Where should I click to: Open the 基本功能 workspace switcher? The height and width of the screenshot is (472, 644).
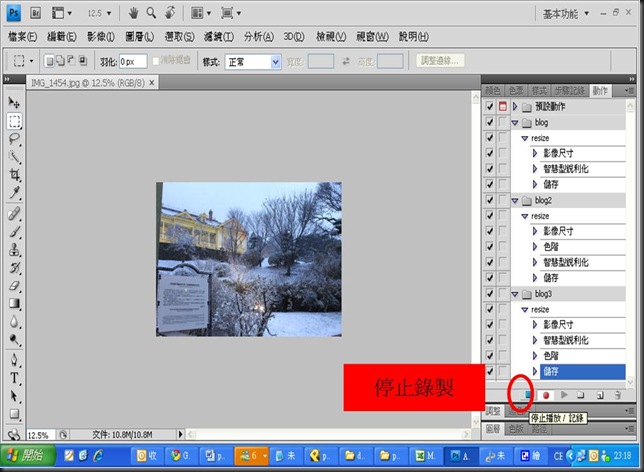[566, 14]
